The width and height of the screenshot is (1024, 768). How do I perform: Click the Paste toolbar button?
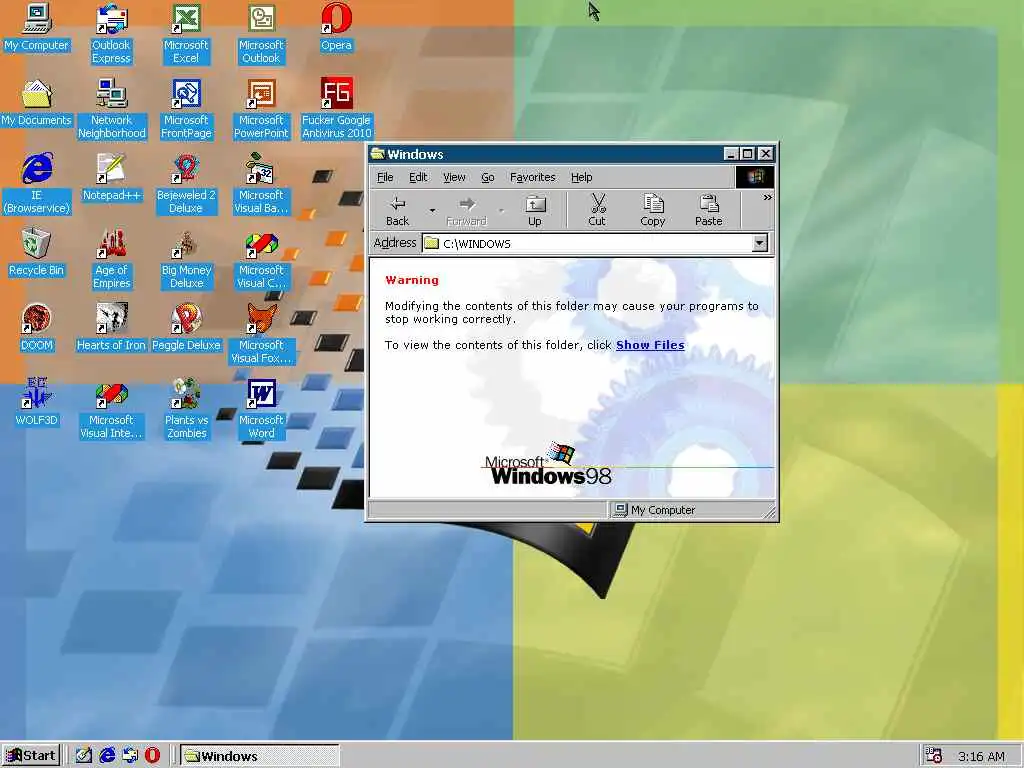tap(709, 210)
